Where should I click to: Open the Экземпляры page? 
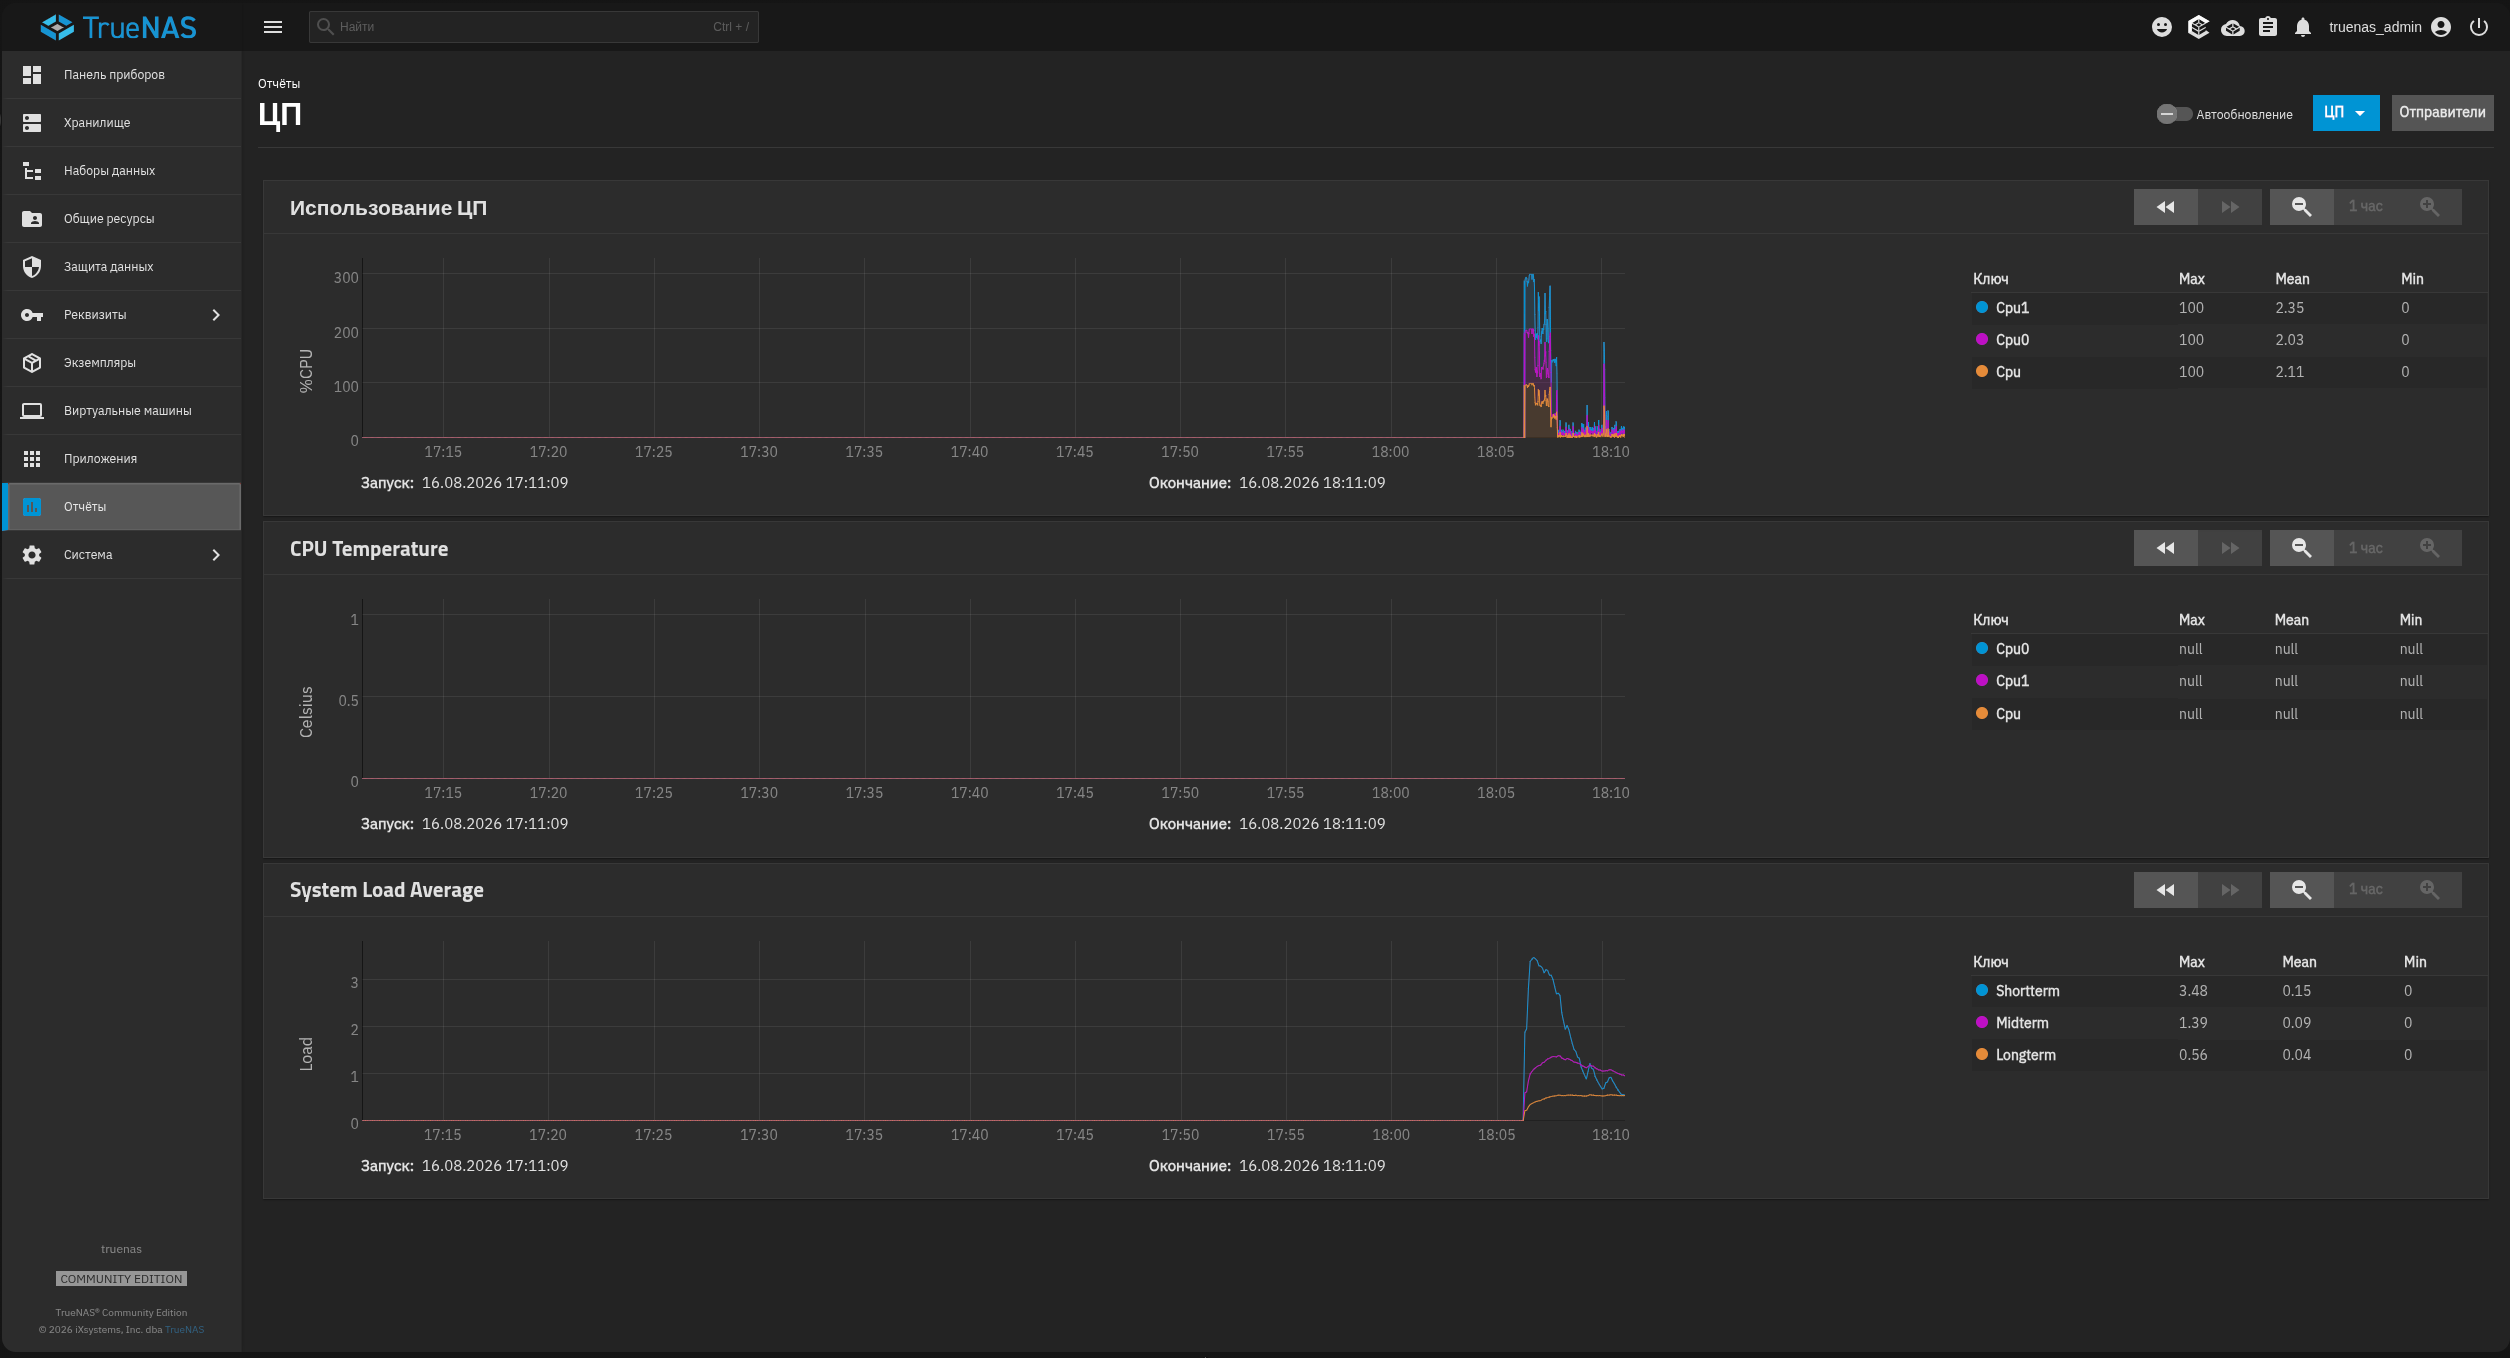click(121, 363)
